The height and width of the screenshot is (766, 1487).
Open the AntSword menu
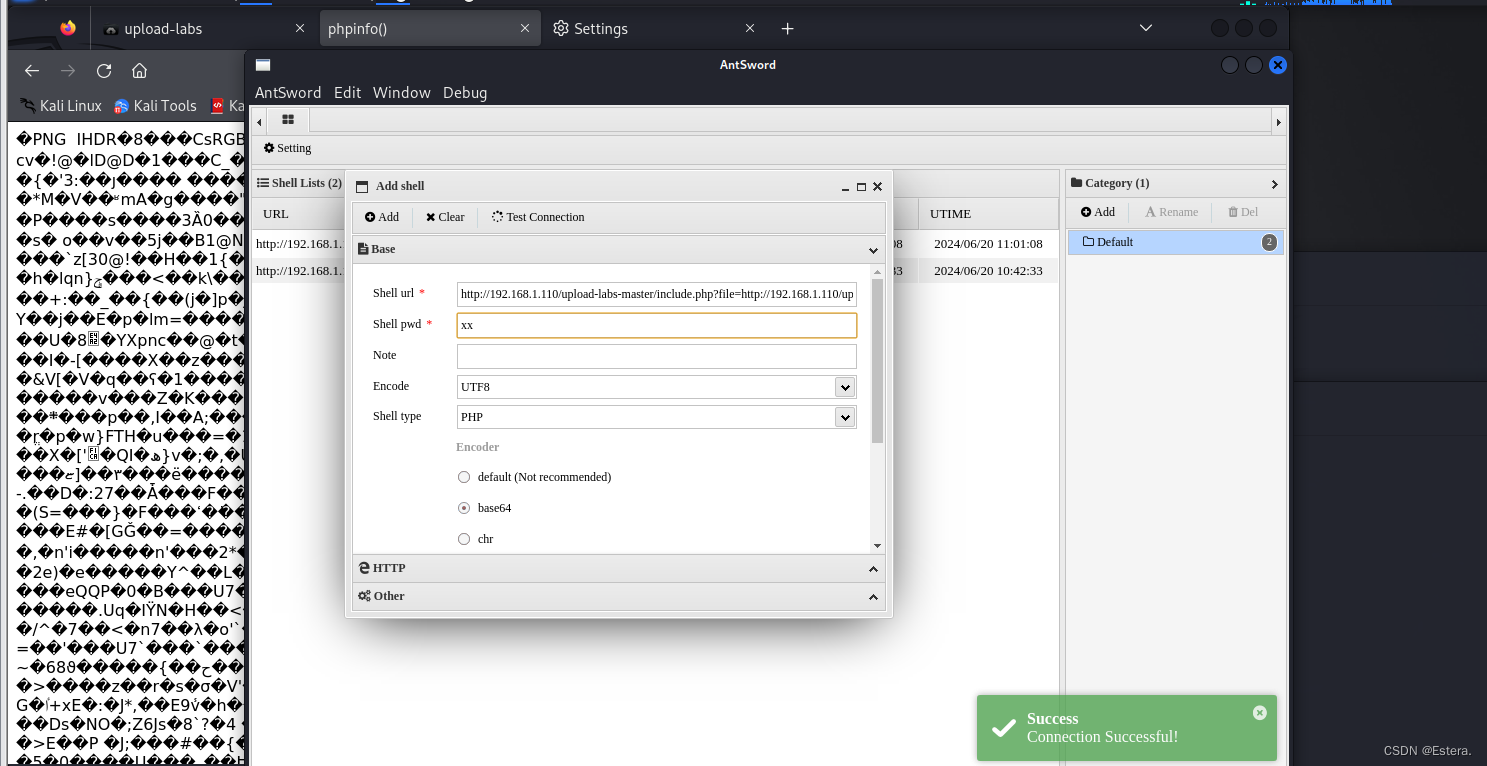(x=288, y=93)
